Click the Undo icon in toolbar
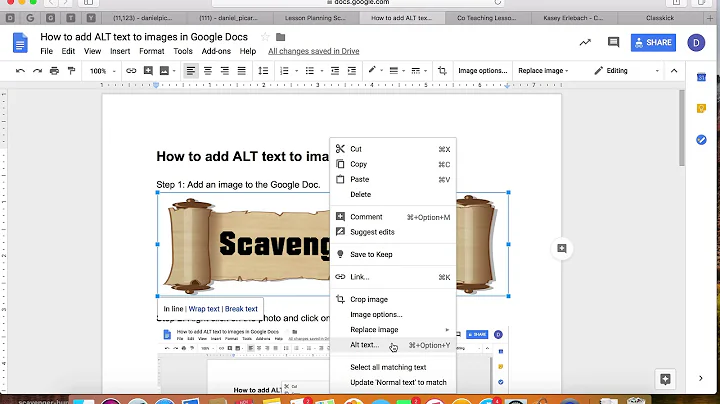 20,71
